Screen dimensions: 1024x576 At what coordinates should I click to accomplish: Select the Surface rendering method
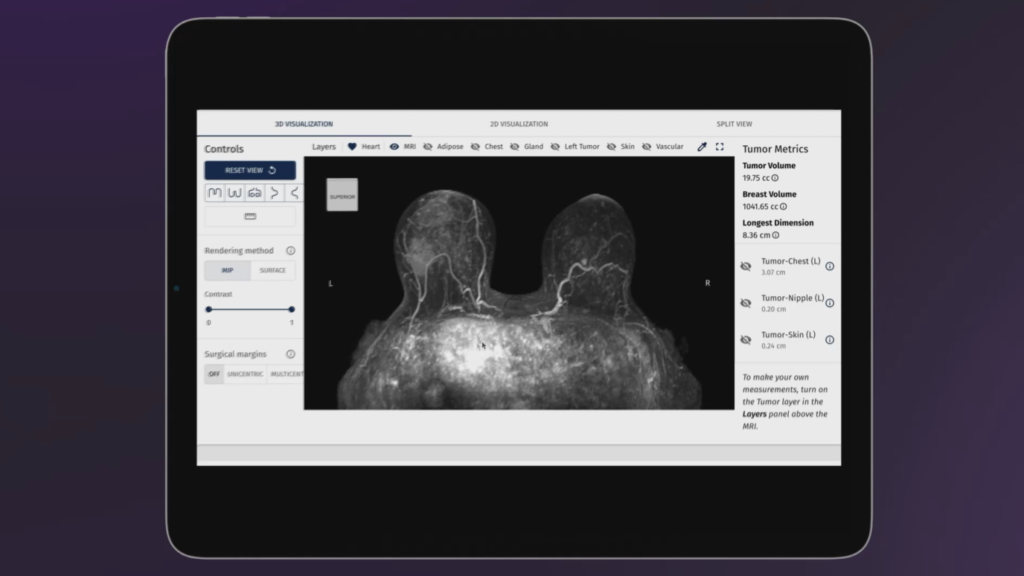coord(274,270)
